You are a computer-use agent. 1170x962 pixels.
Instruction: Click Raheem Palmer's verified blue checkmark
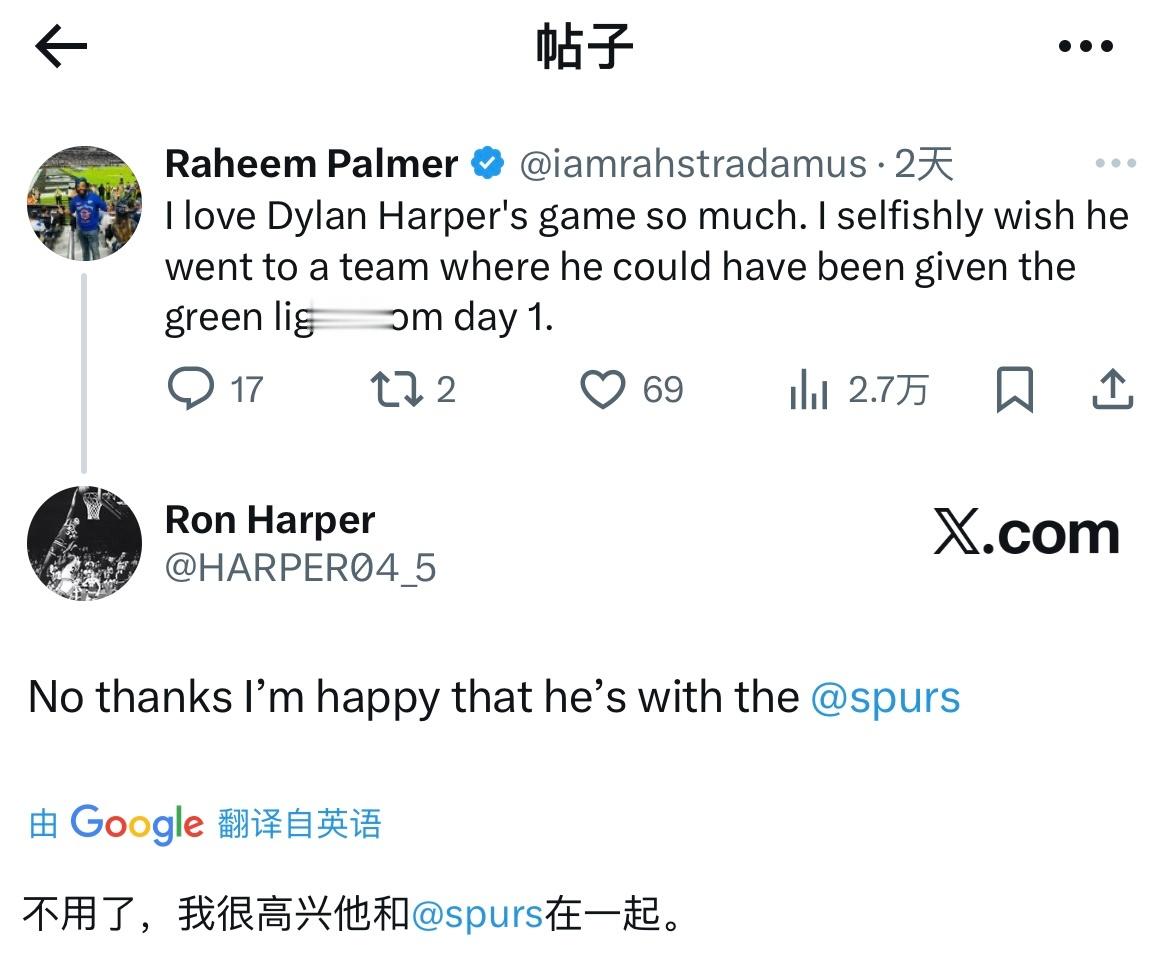pos(487,162)
